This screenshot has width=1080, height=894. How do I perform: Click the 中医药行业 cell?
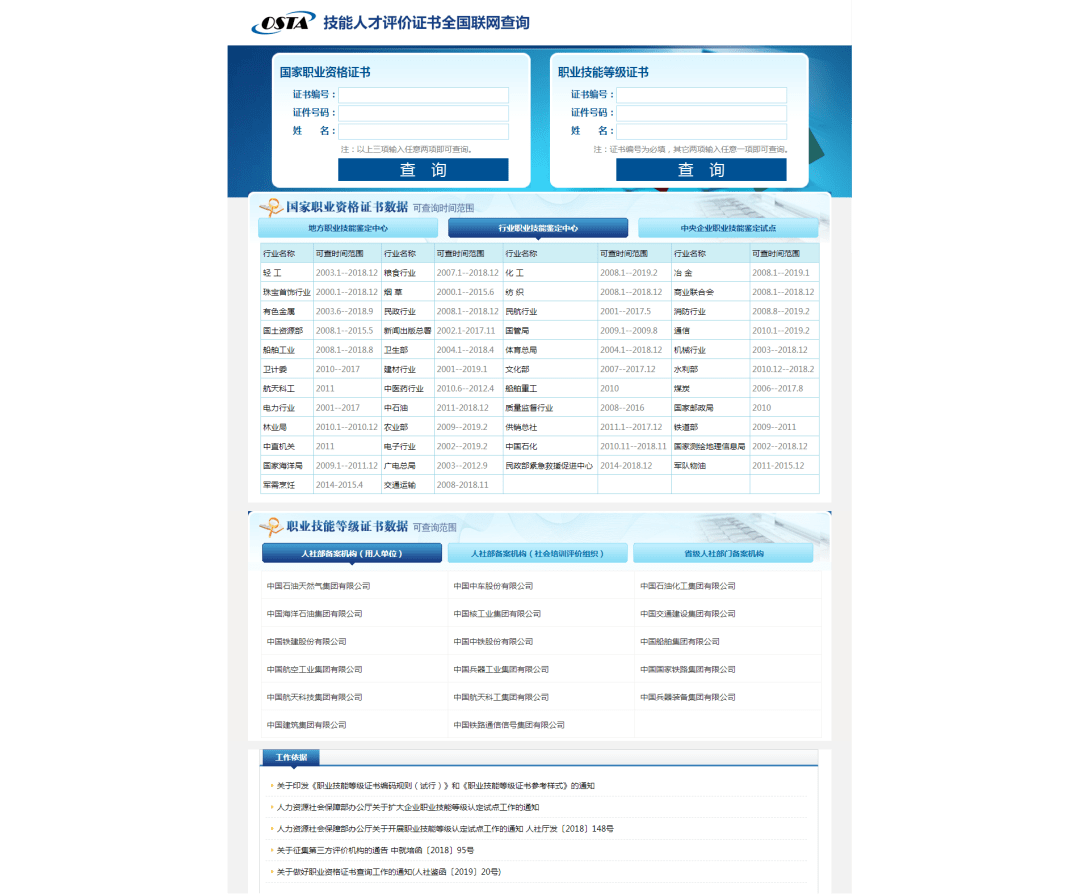[x=408, y=388]
